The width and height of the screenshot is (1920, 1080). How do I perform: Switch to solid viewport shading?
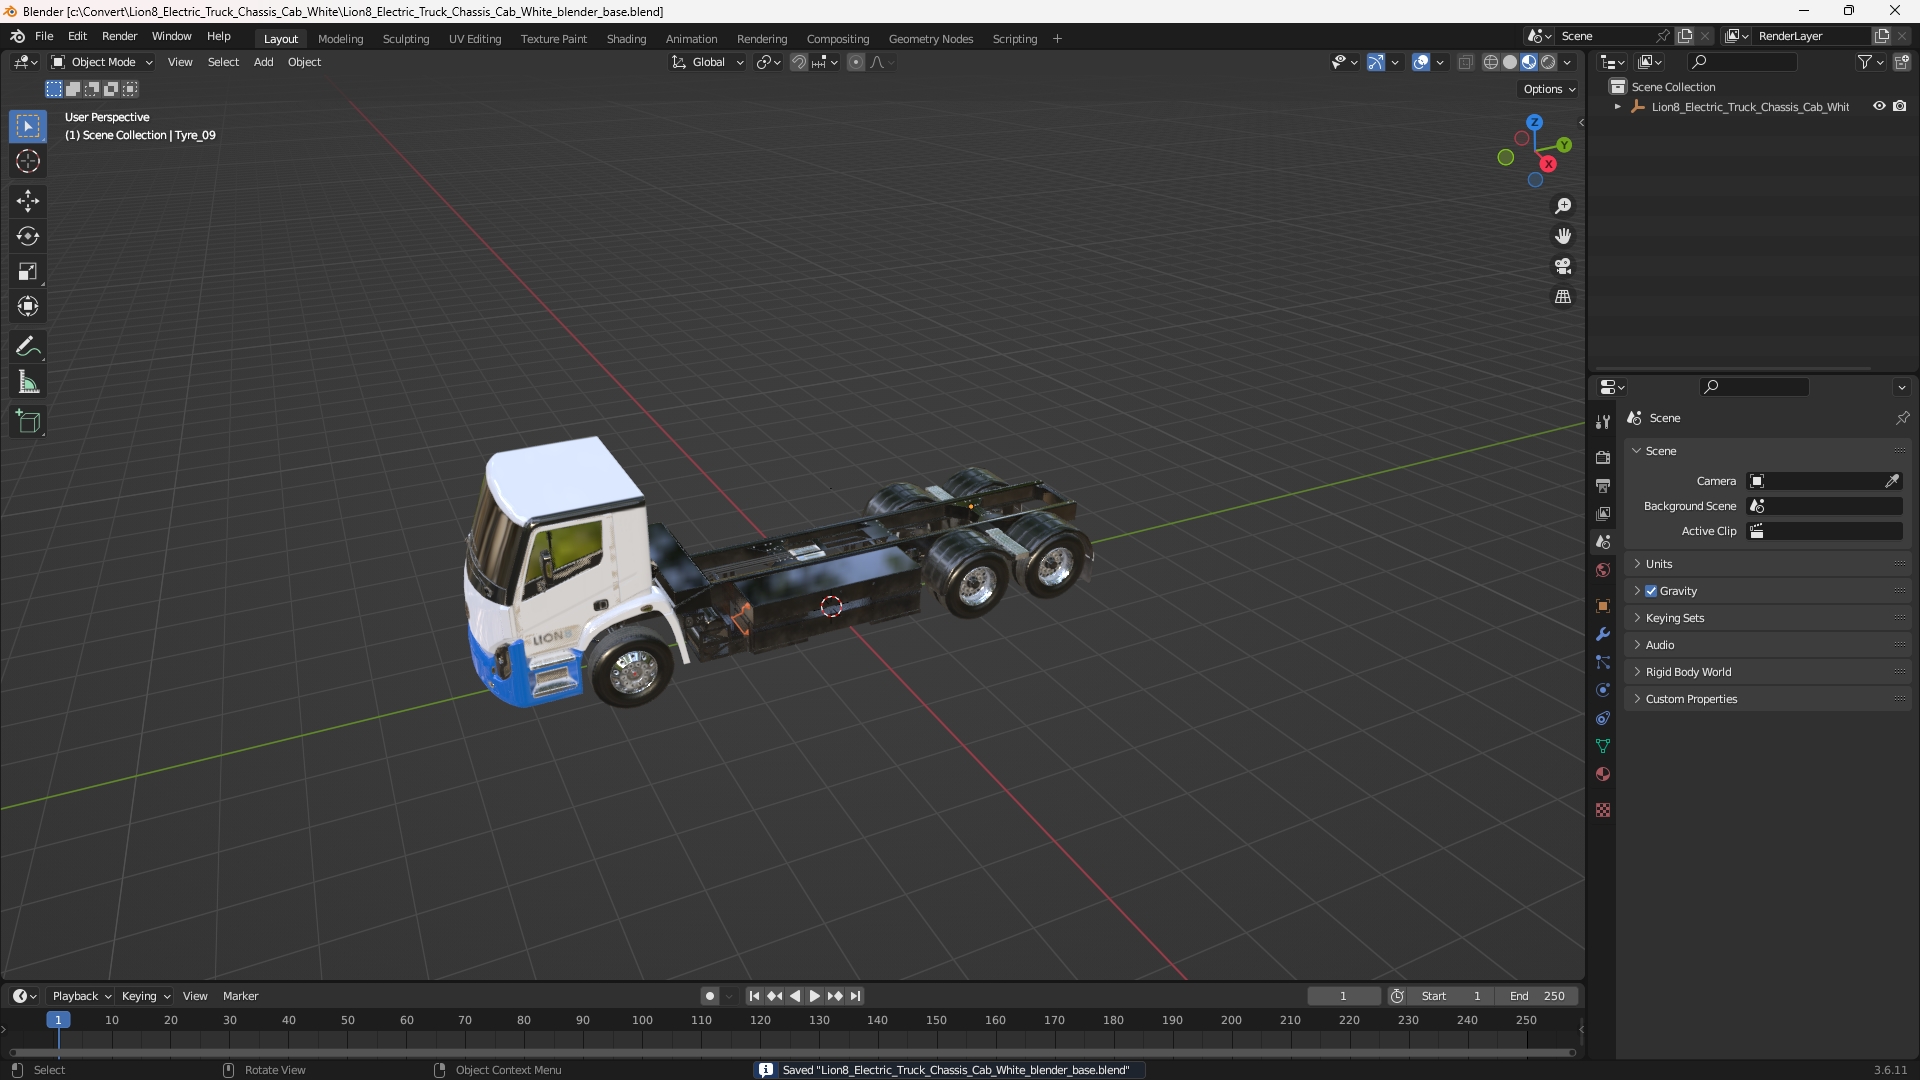tap(1510, 62)
